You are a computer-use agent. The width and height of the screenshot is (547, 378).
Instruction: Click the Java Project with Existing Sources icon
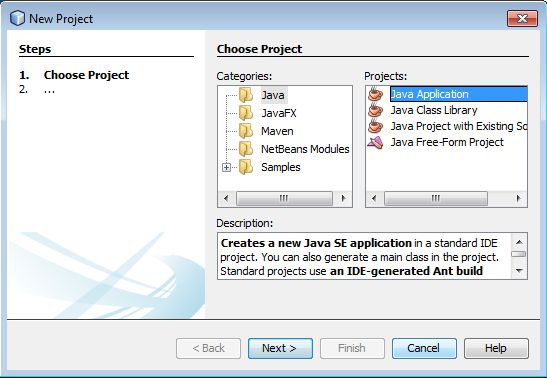(375, 126)
